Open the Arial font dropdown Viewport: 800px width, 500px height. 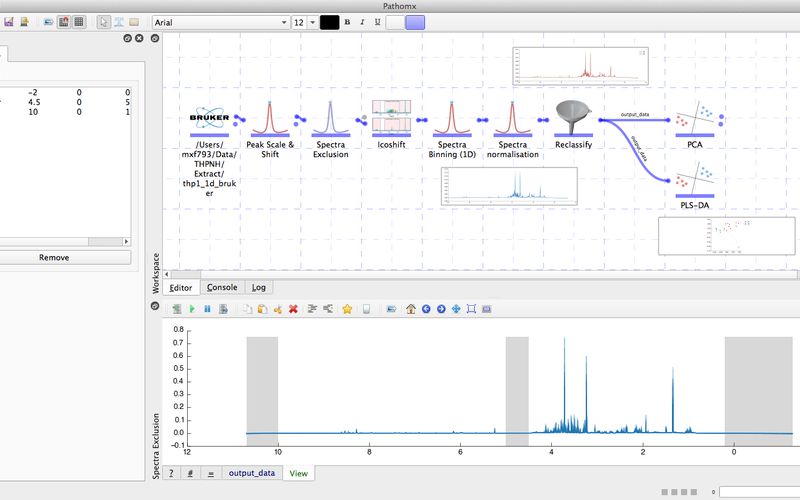[221, 22]
